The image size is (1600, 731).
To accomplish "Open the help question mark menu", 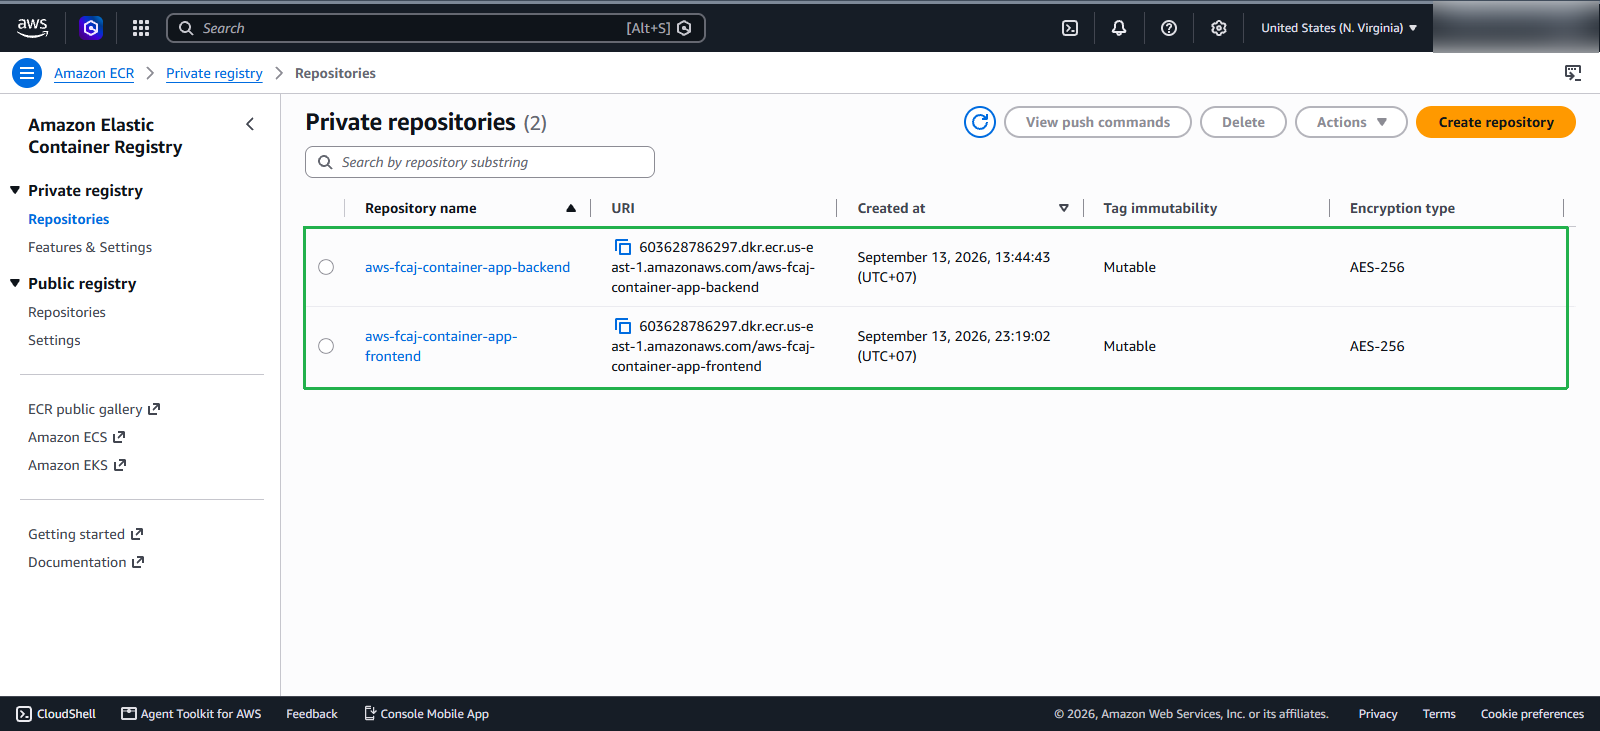I will (1169, 28).
